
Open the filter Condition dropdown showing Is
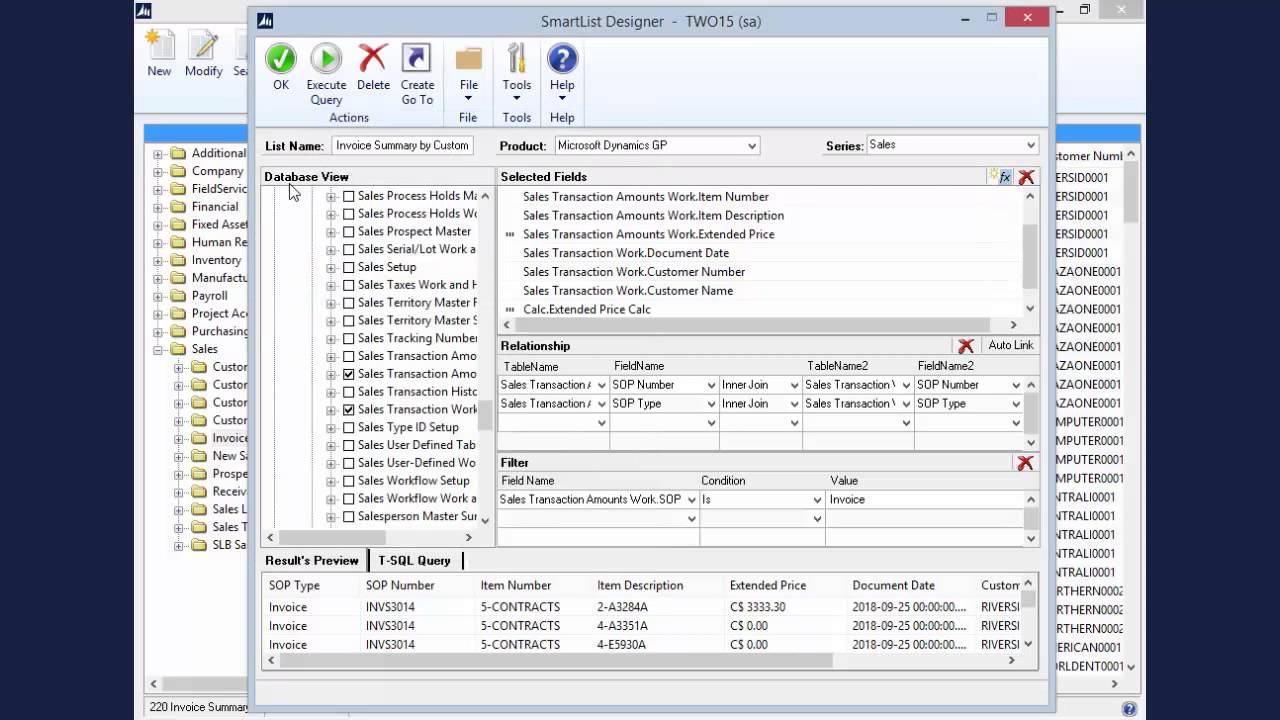817,500
